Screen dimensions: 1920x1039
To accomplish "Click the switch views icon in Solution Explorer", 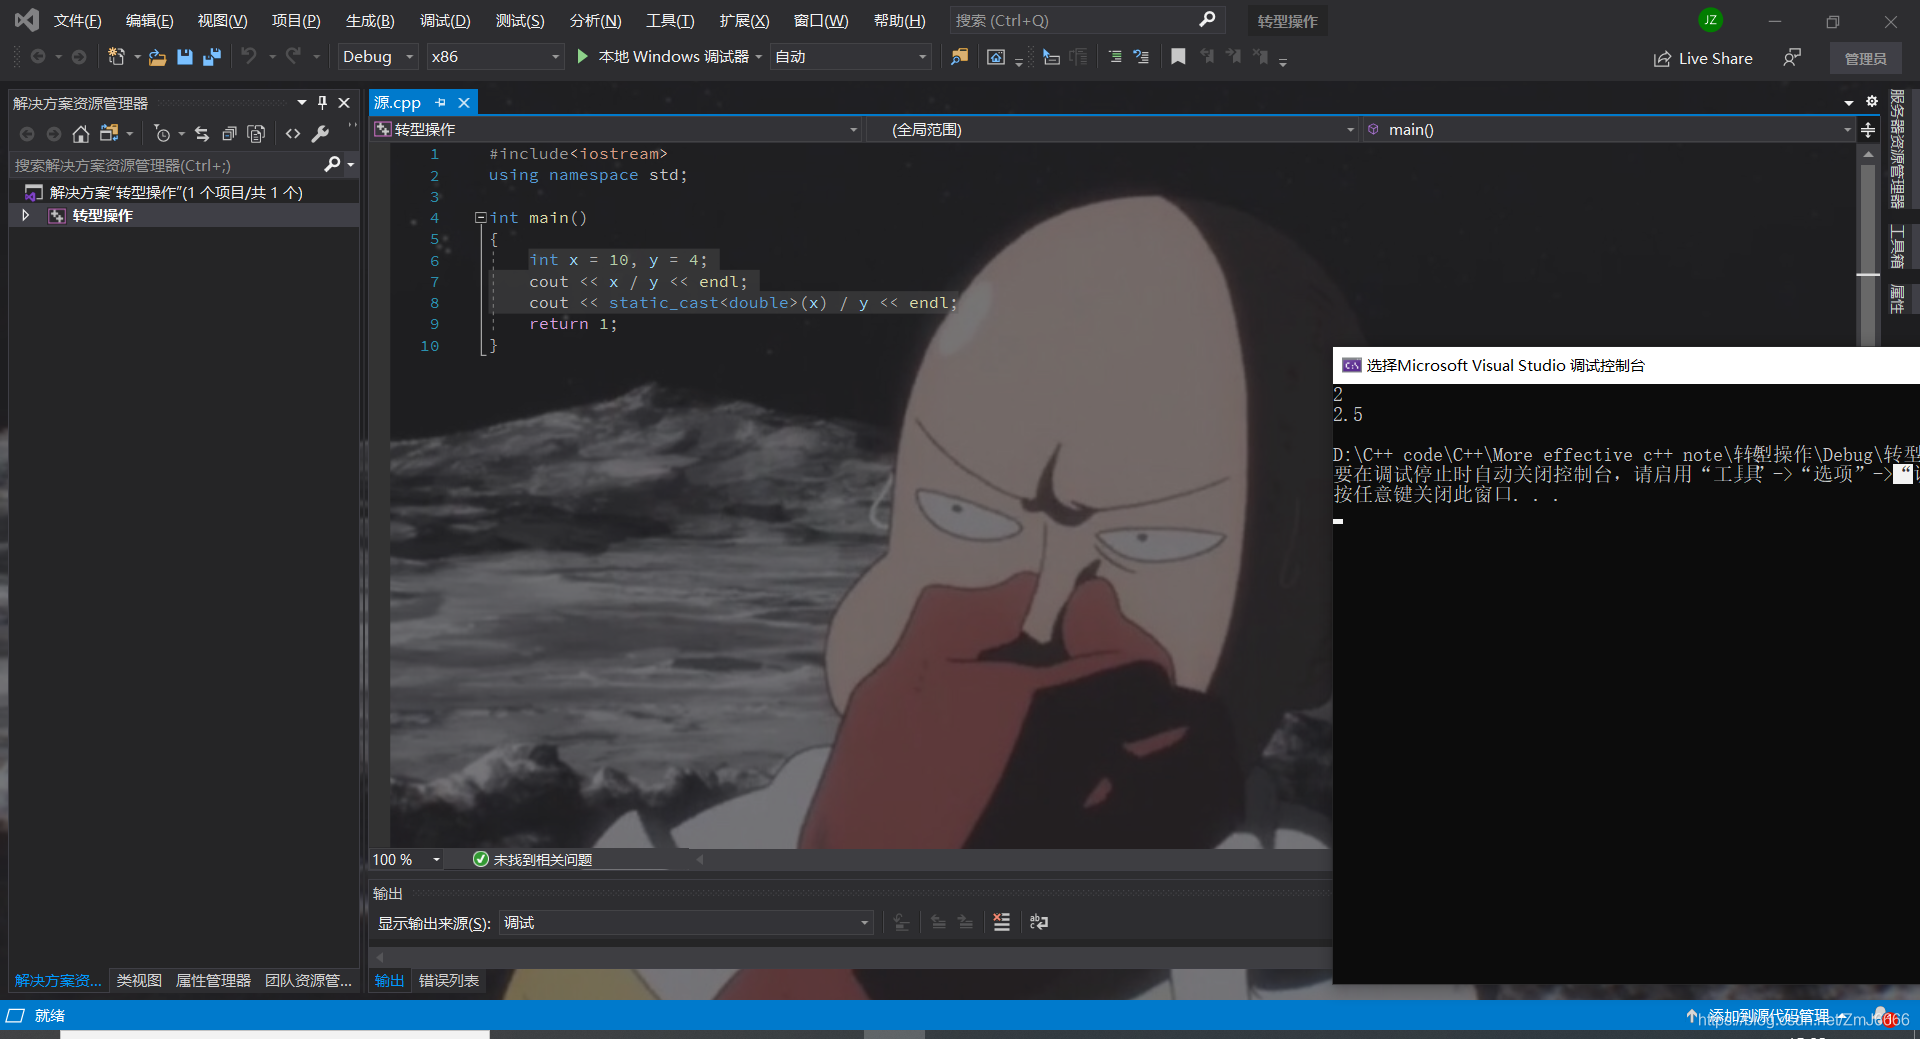I will click(109, 133).
